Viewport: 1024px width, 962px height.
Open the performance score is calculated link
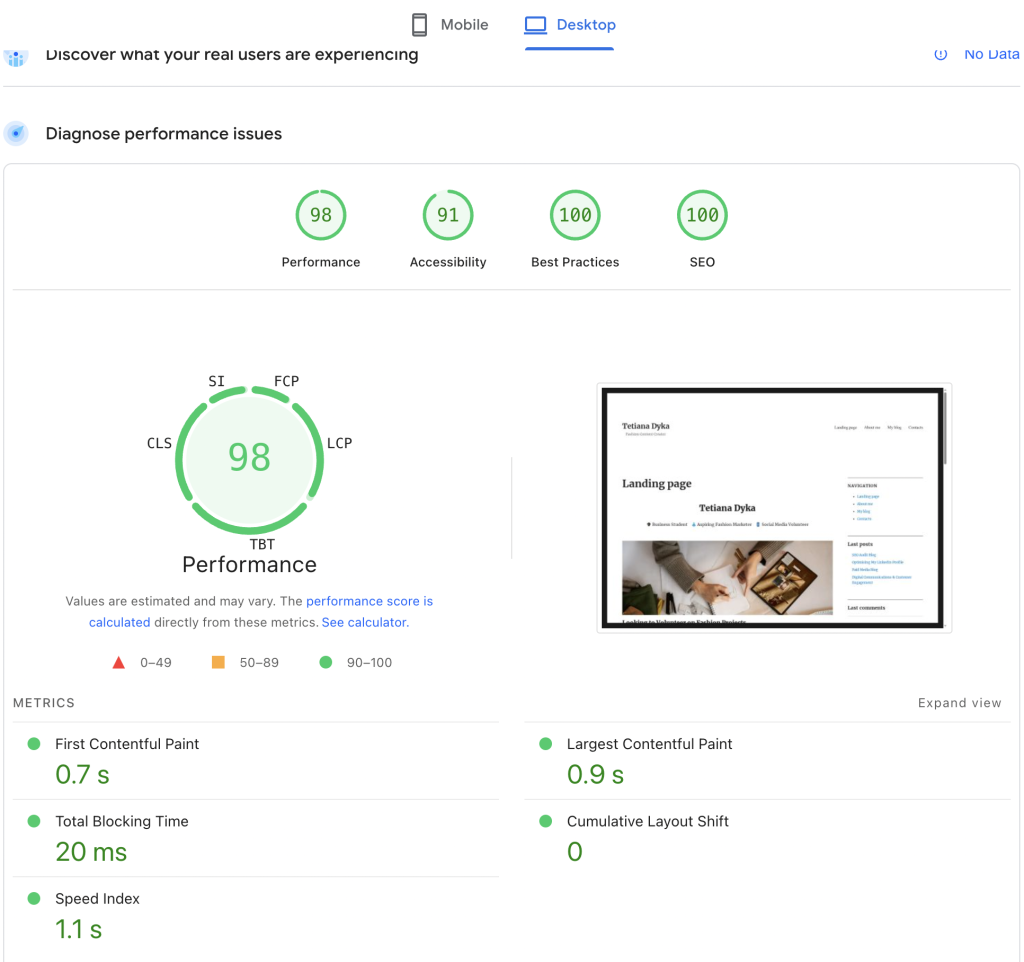click(x=369, y=601)
